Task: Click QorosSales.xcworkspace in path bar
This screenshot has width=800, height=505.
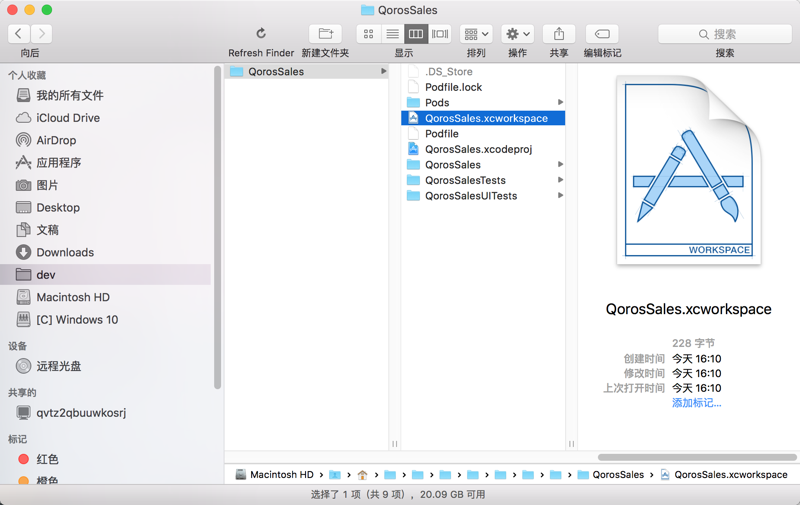Action: [724, 475]
